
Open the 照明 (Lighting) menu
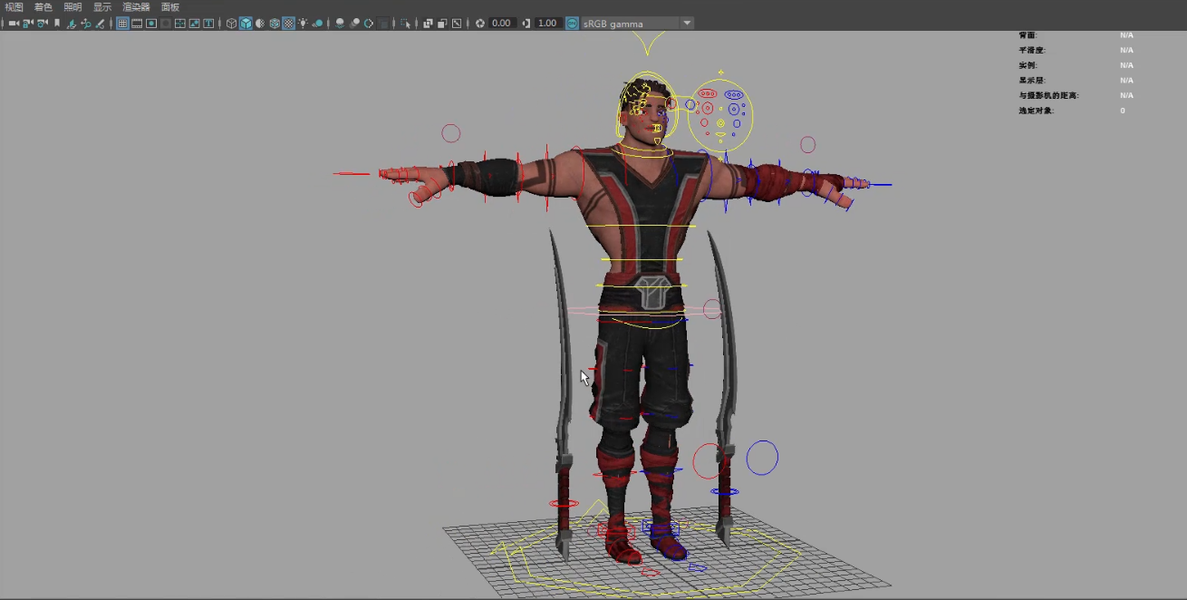pos(73,7)
